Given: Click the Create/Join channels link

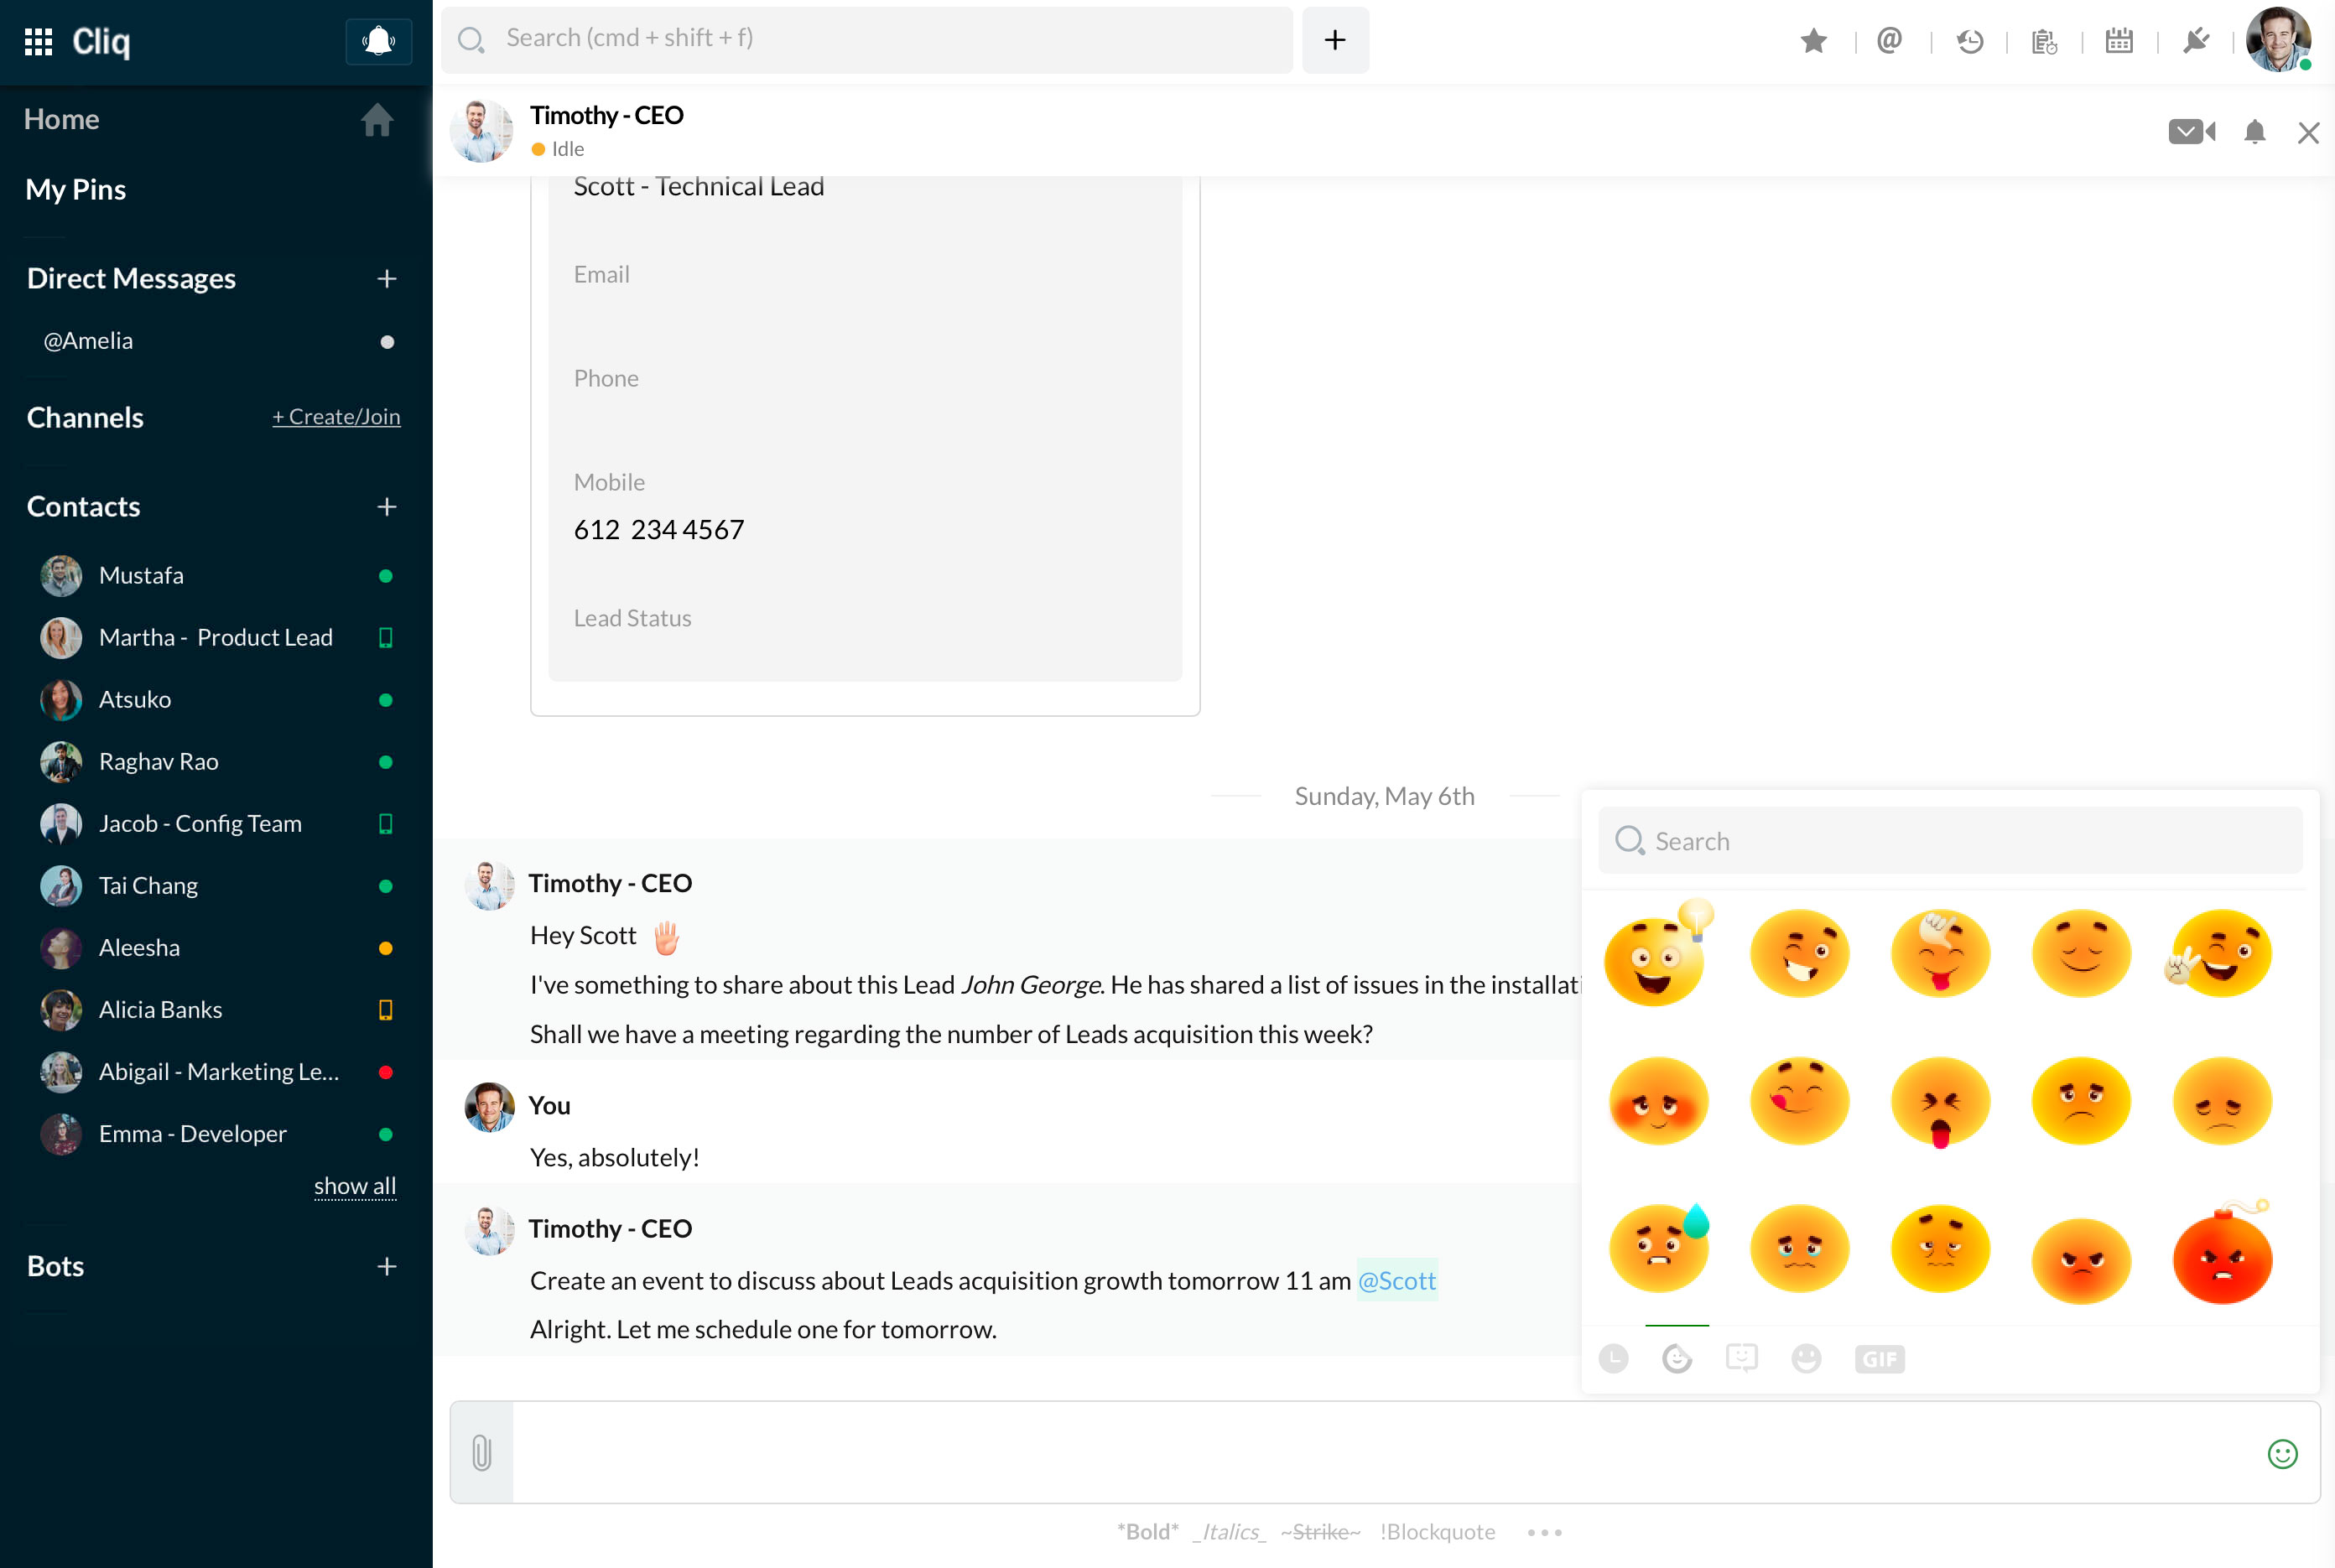Looking at the screenshot, I should [336, 417].
